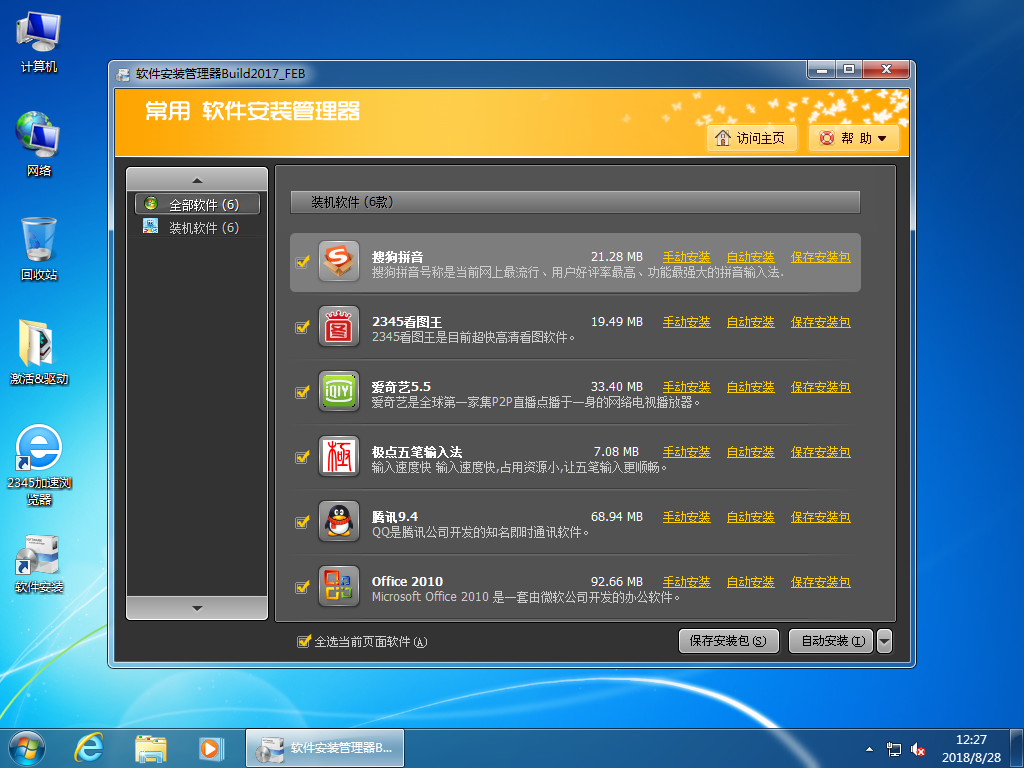Click the 68.94 MB size text

(x=616, y=517)
